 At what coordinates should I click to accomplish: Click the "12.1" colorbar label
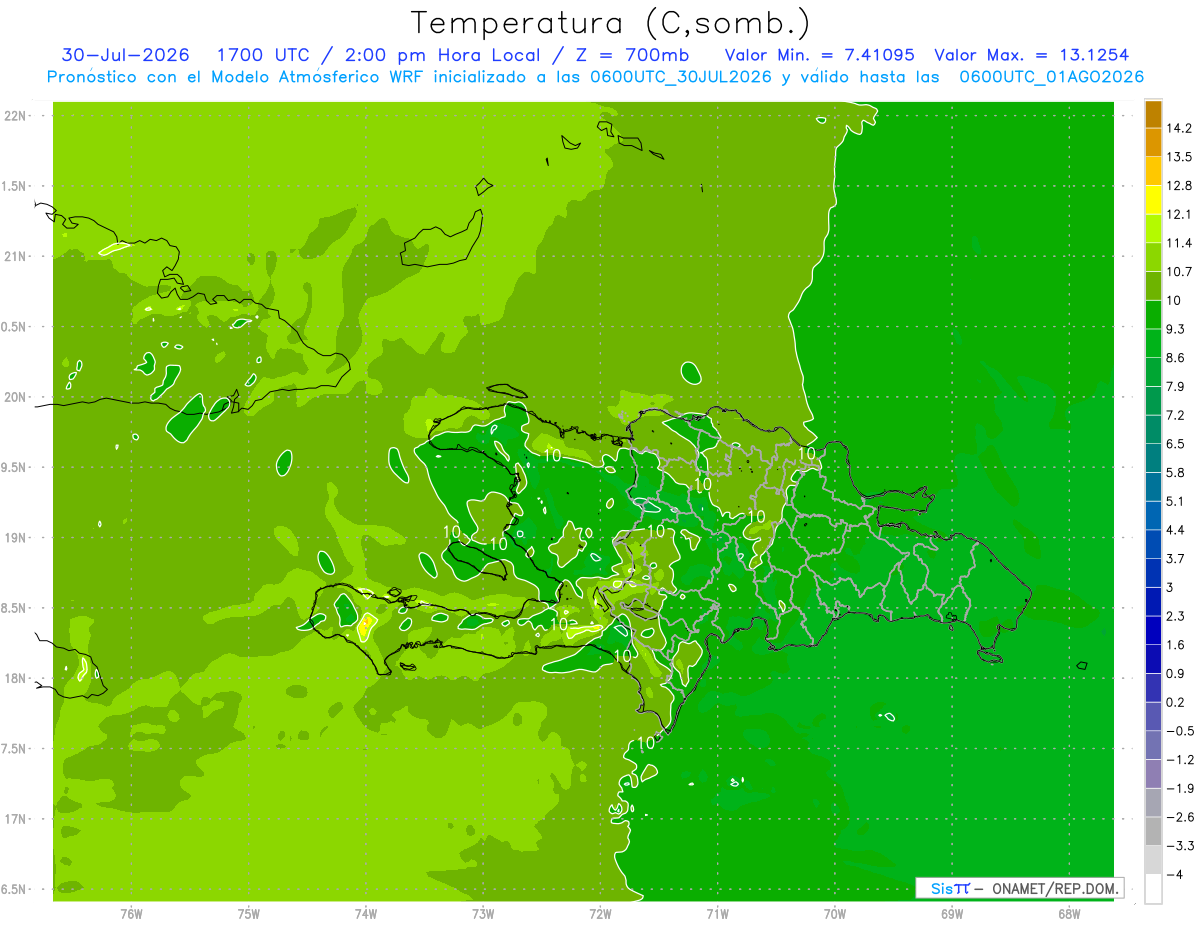click(1179, 214)
